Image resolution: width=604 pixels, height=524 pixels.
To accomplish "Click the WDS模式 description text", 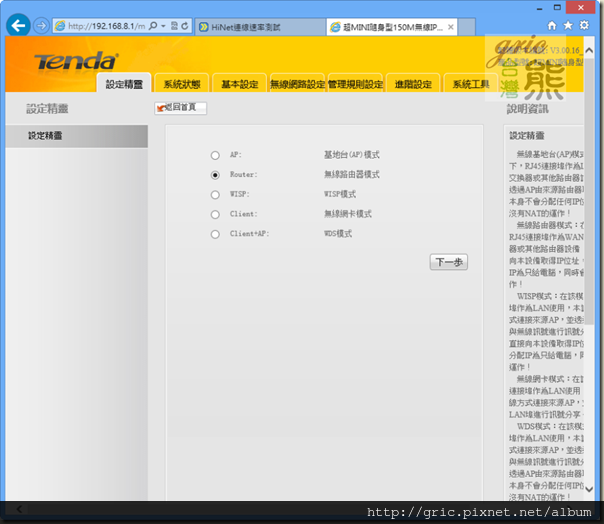I will (x=338, y=233).
